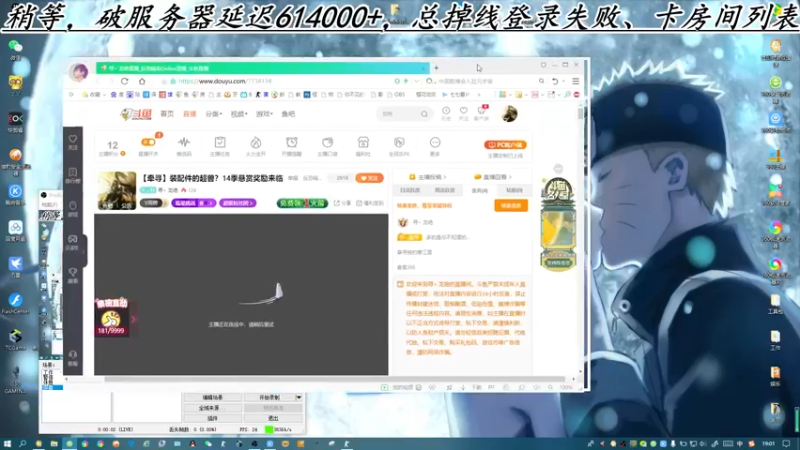Click the browser page horizontal scrollbar
Viewport: 800px width, 450px height.
coord(334,379)
